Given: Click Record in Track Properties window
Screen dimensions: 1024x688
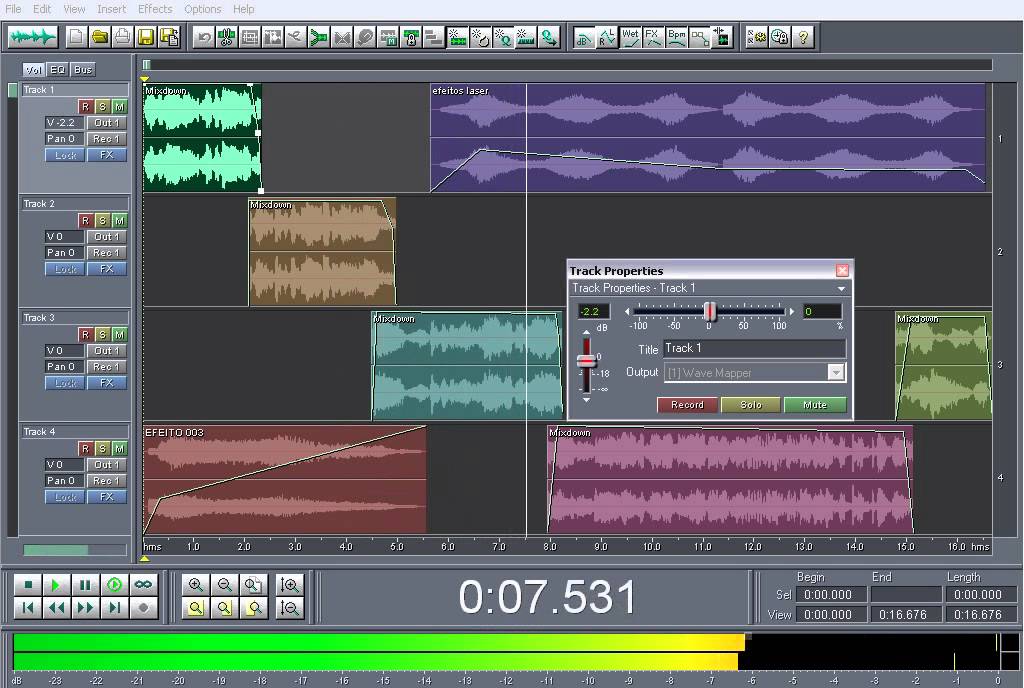Looking at the screenshot, I should coord(687,405).
